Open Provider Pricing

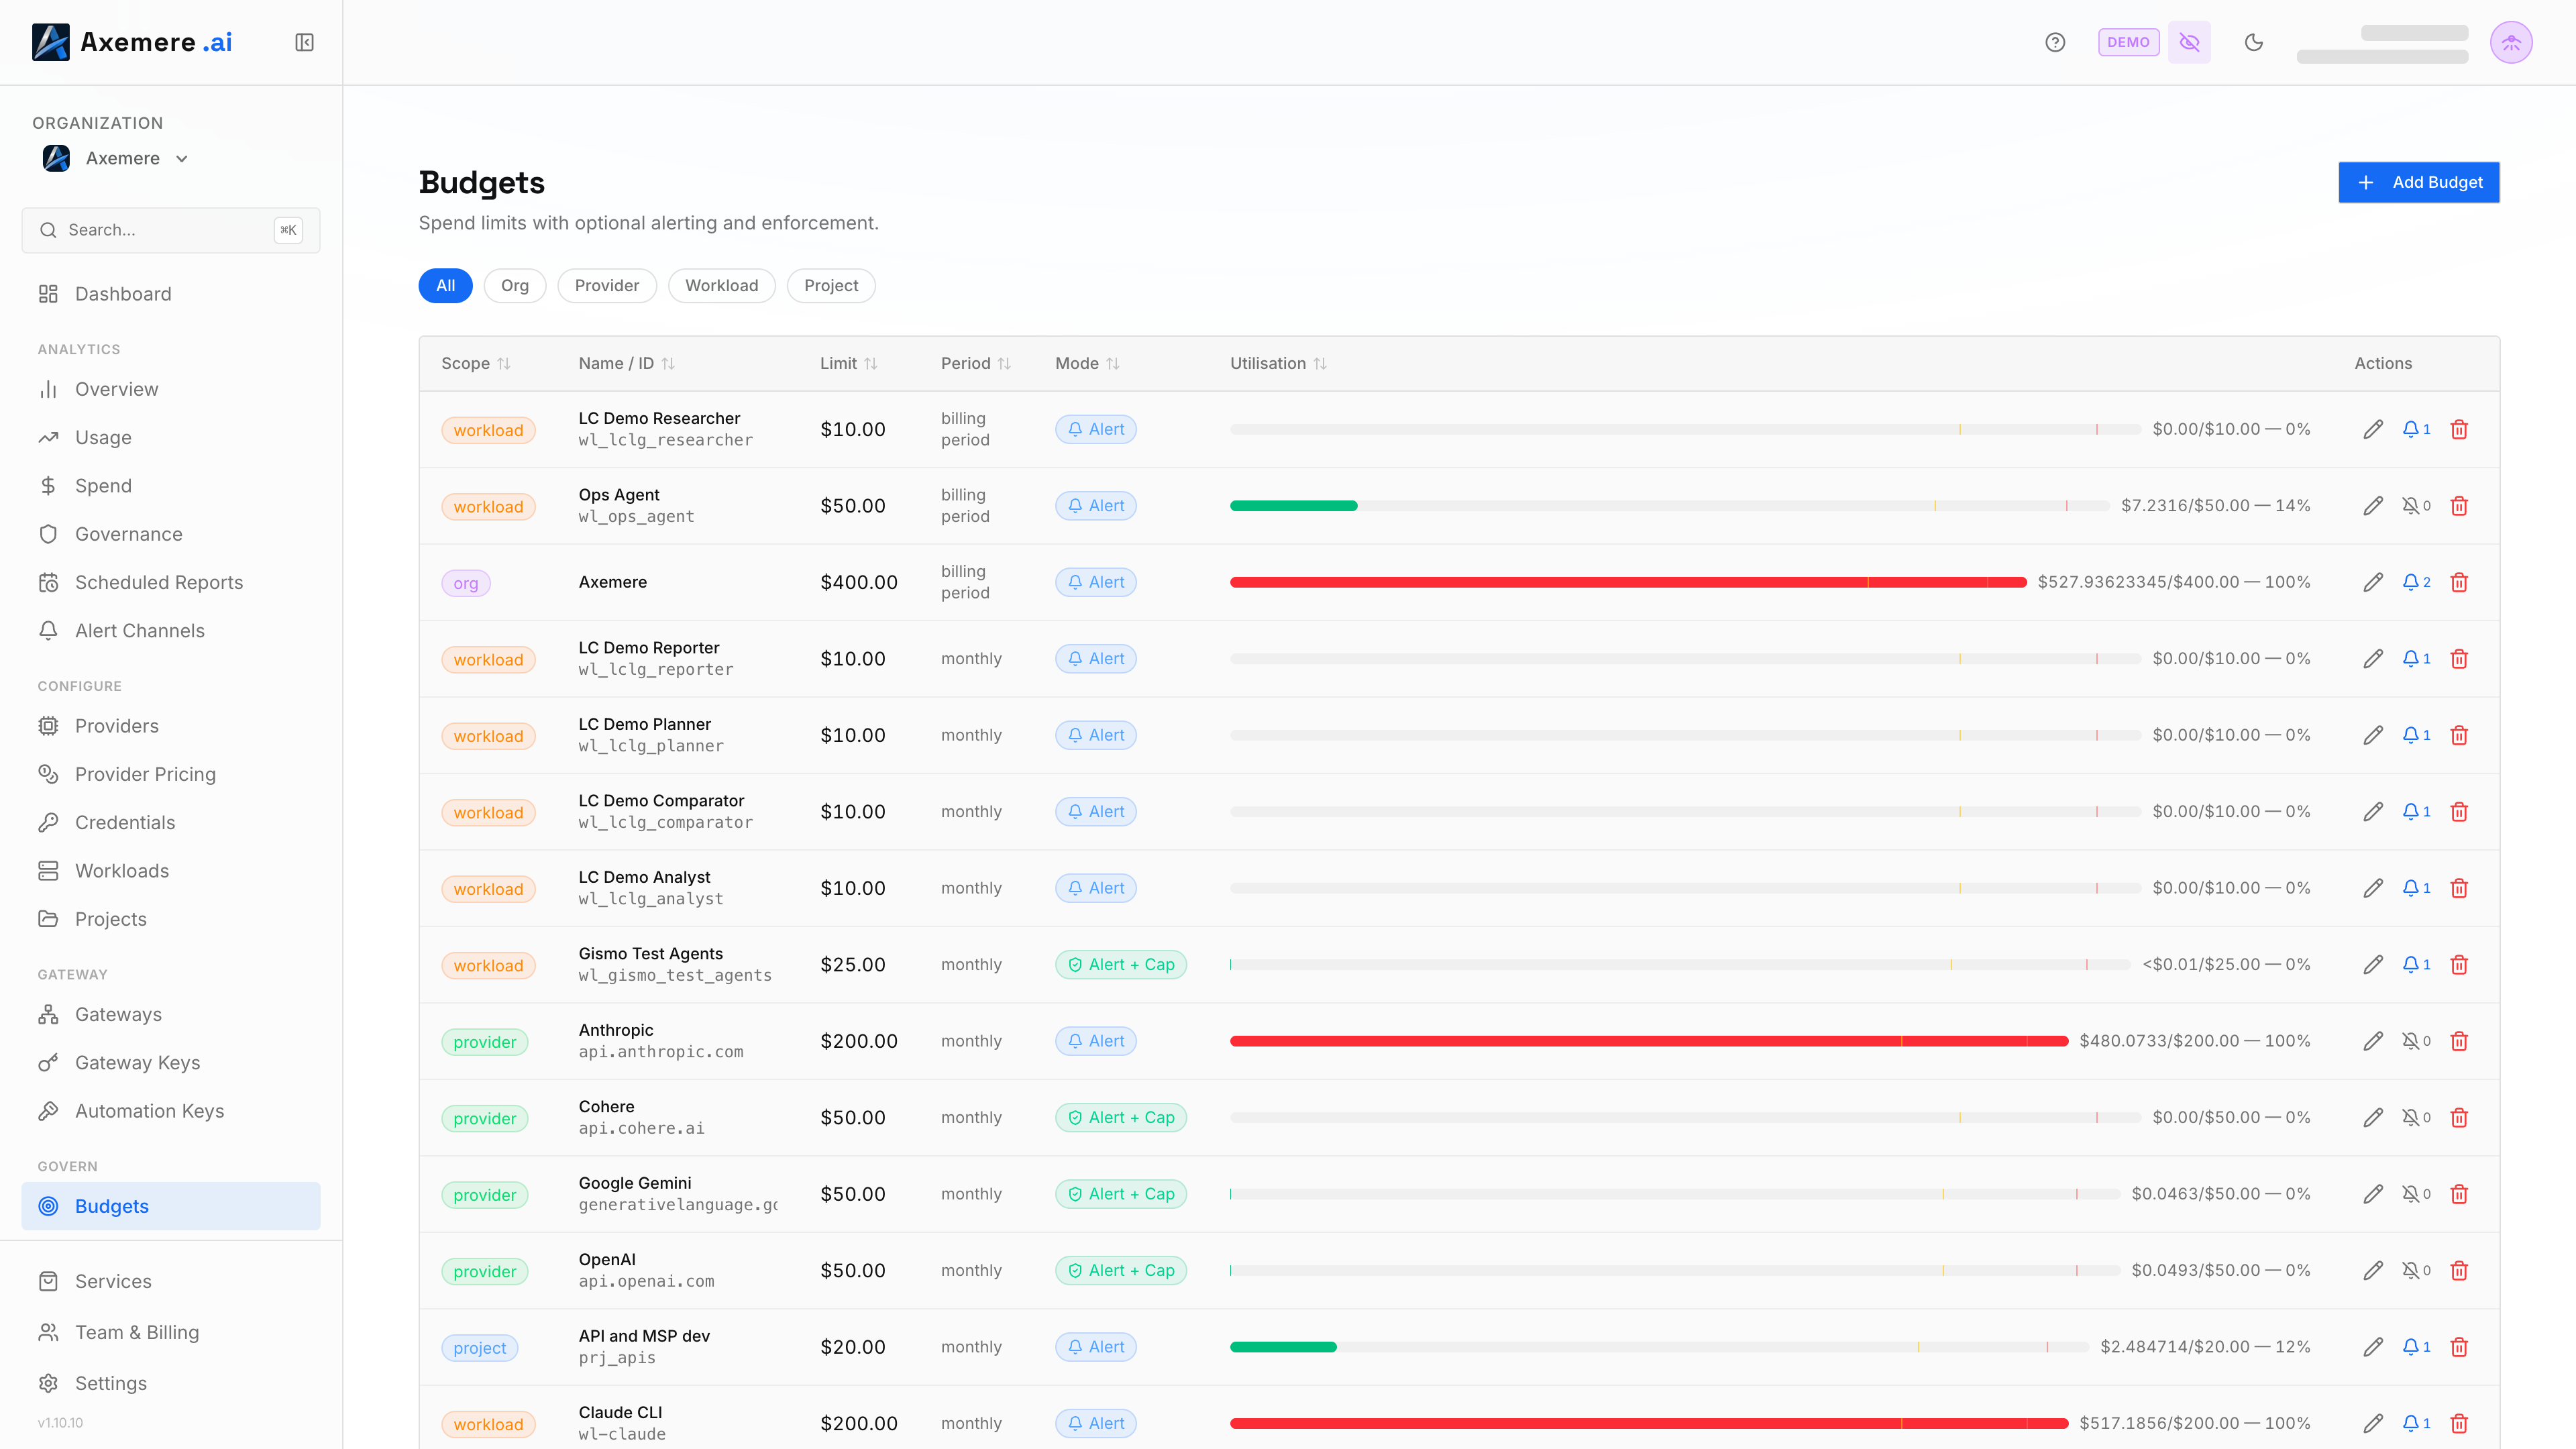[x=171, y=774]
